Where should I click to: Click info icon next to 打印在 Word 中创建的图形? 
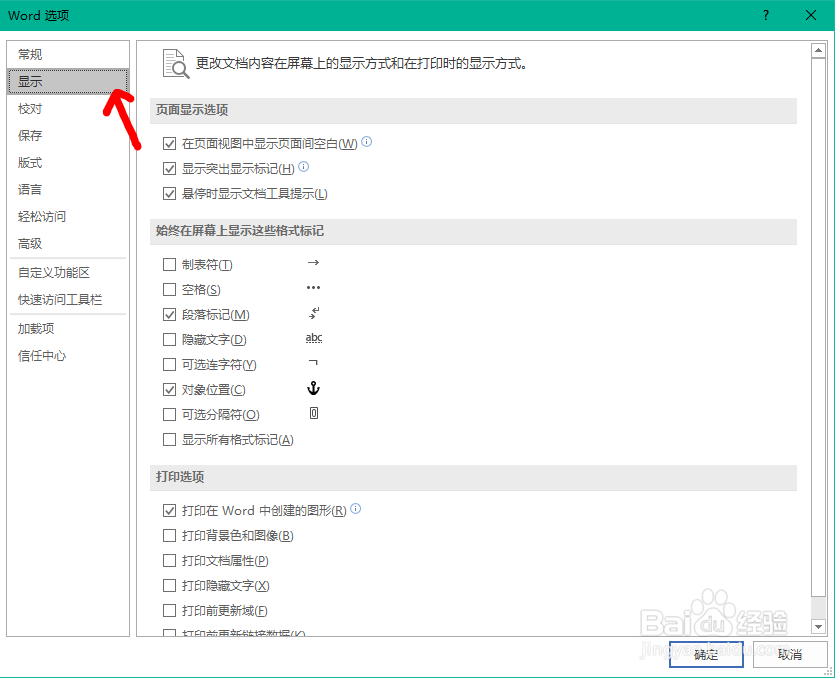click(356, 509)
